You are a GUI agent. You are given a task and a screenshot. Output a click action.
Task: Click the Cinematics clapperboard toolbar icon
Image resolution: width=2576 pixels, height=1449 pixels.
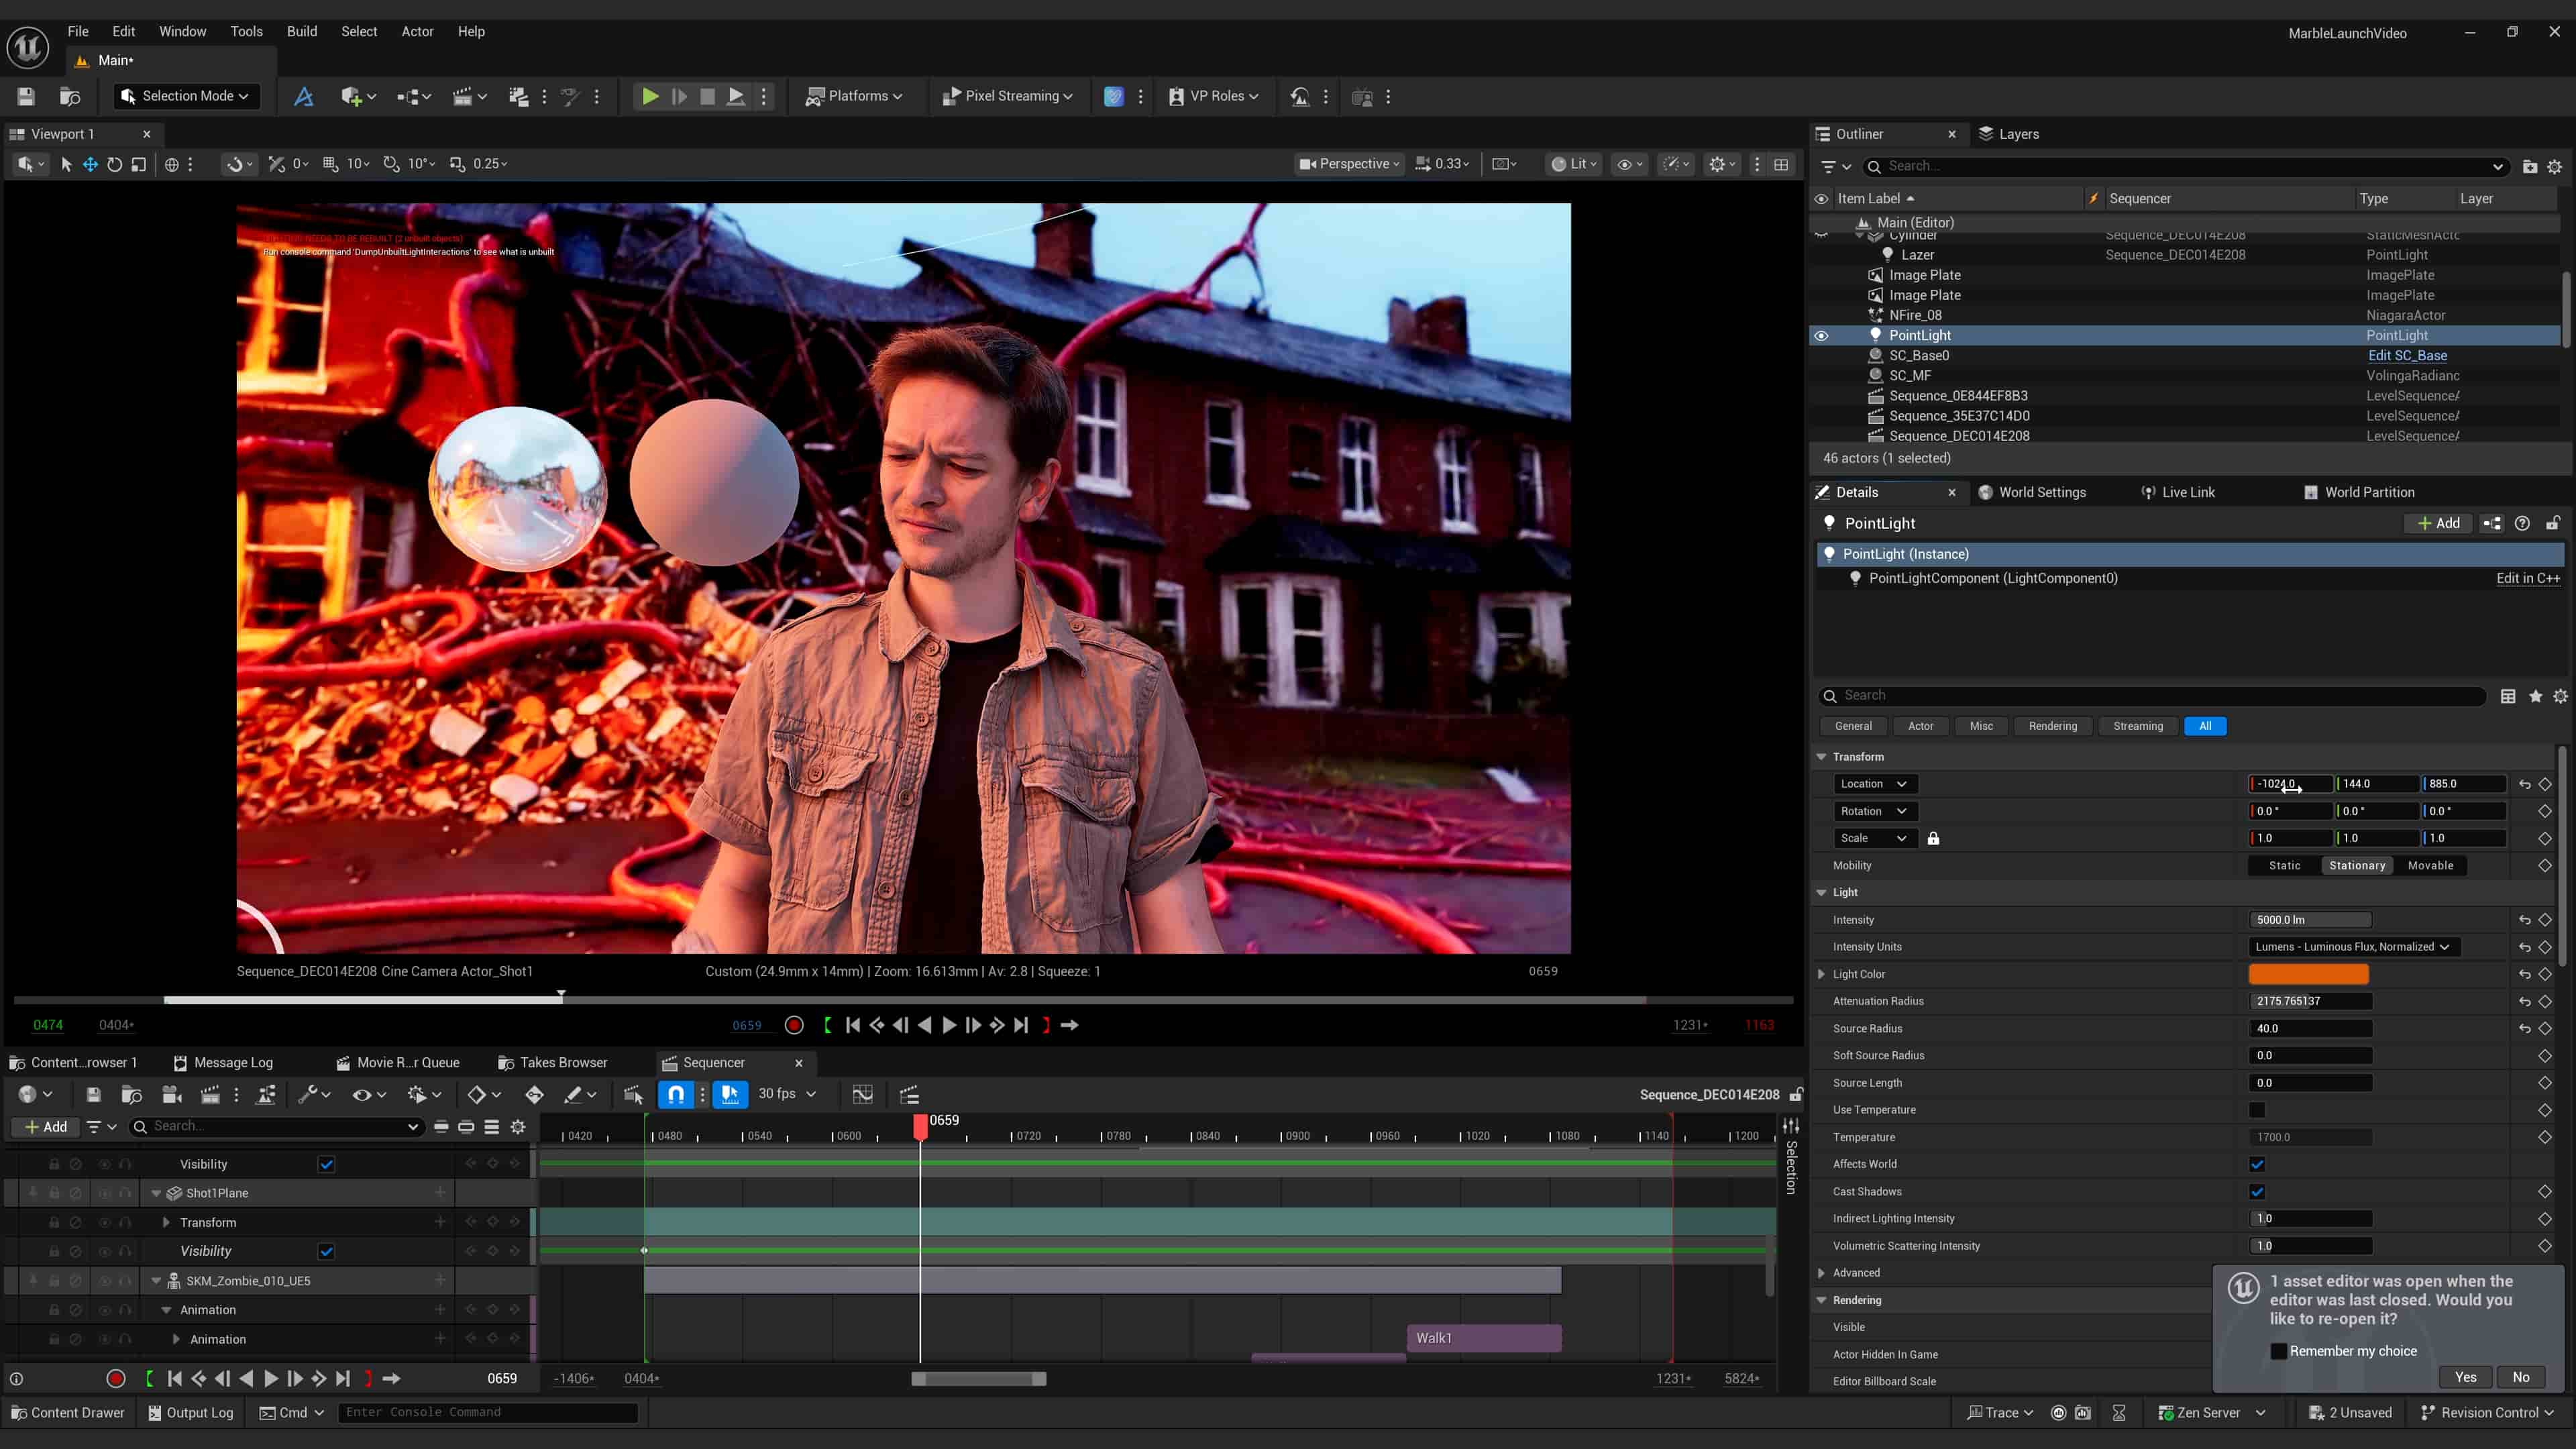462,96
